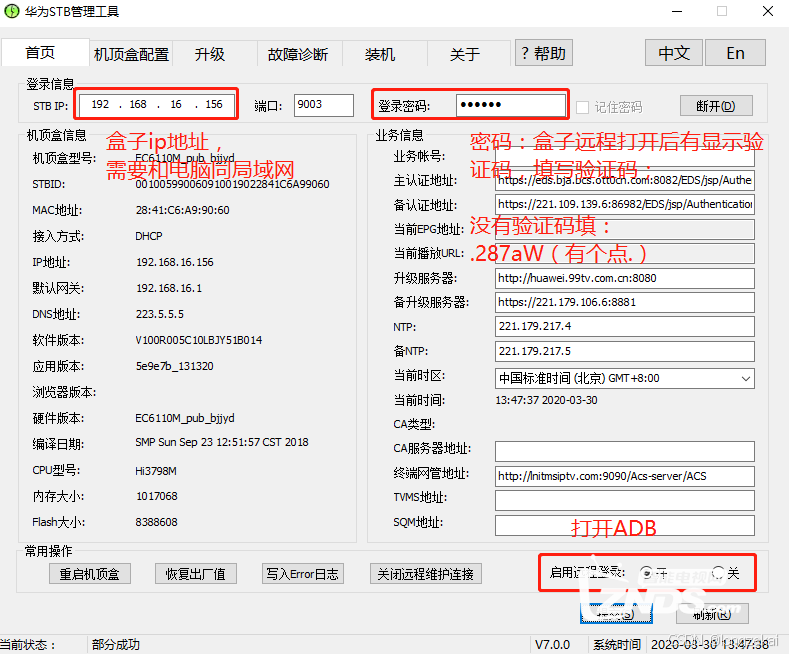Click the DNS地址 value 223.5.5.5
This screenshot has width=789, height=654.
(x=160, y=314)
